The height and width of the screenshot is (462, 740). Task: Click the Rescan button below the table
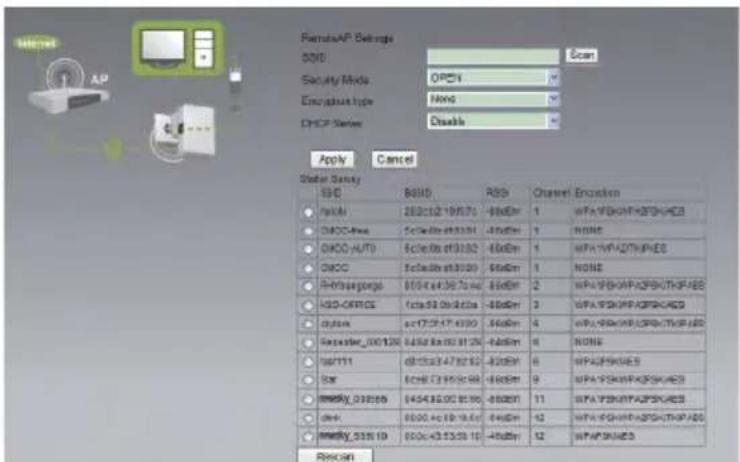[x=335, y=456]
